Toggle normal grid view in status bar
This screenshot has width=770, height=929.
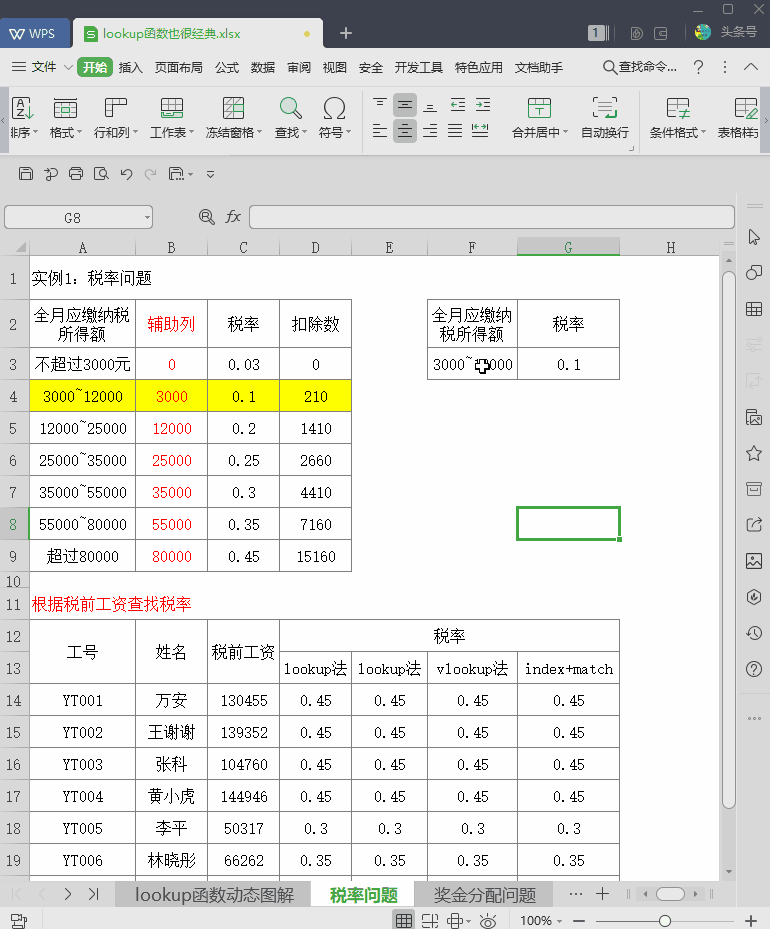(x=403, y=920)
